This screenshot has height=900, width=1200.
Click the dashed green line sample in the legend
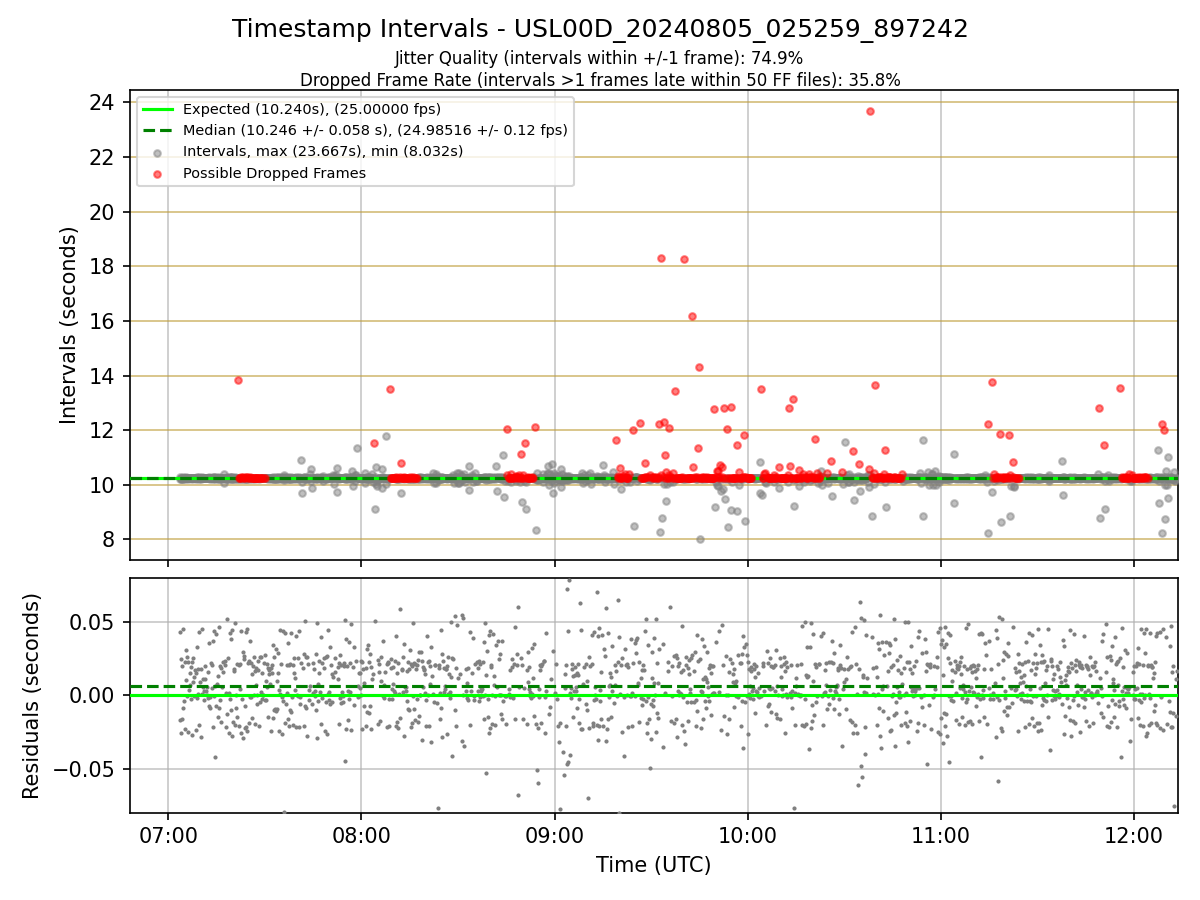click(x=158, y=130)
